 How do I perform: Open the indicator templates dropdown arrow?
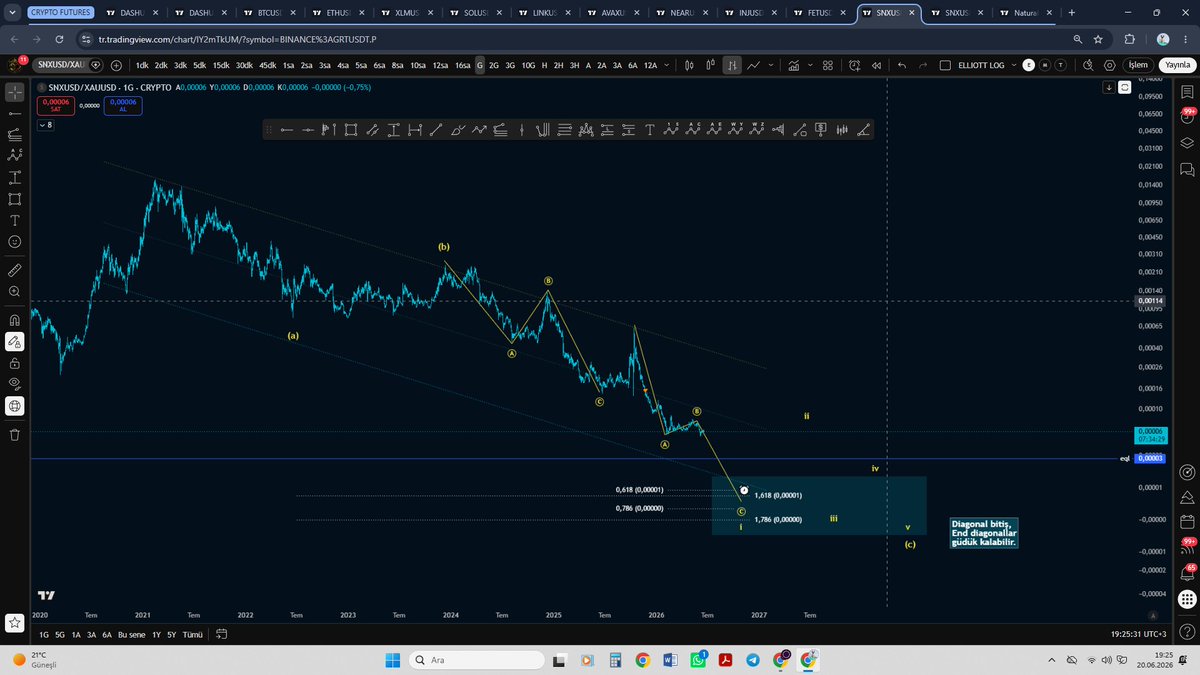pyautogui.click(x=808, y=65)
